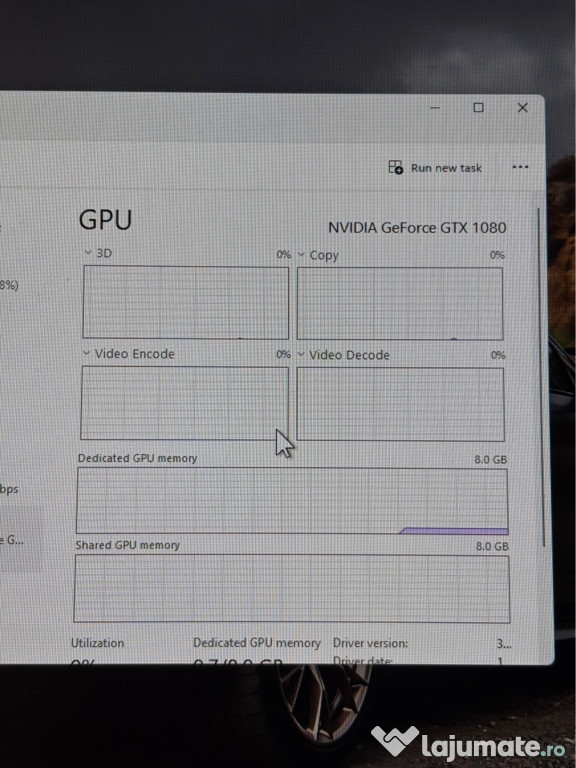
Task: Click the Dedicated GPU memory graph
Action: 292,501
